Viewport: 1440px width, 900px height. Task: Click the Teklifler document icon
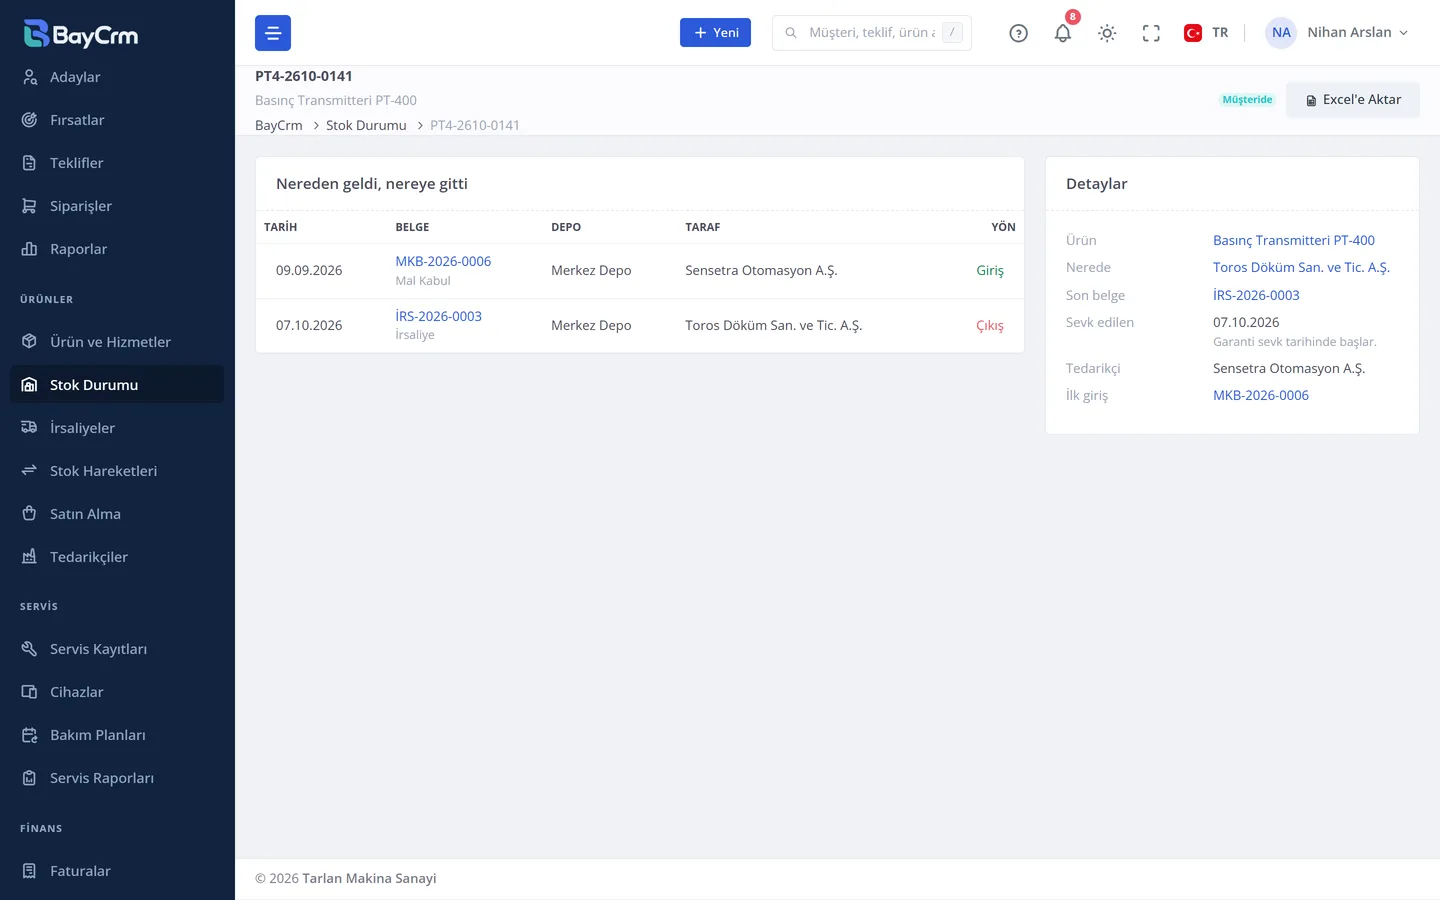tap(30, 163)
